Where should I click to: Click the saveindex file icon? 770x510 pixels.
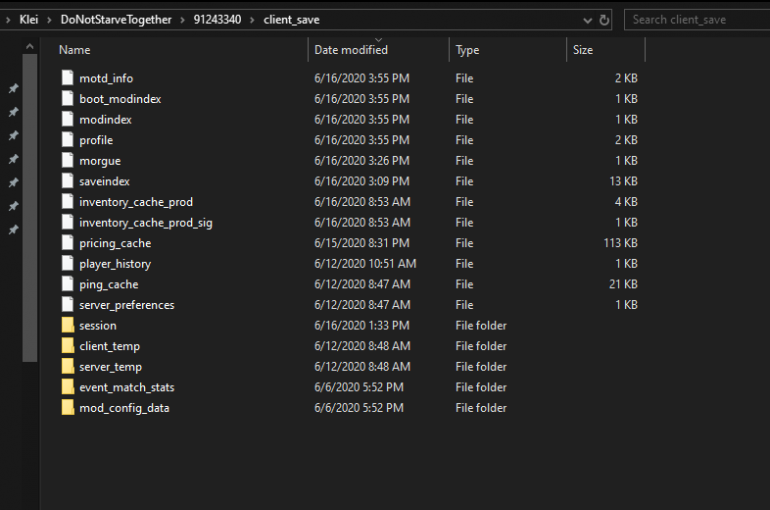coord(67,181)
